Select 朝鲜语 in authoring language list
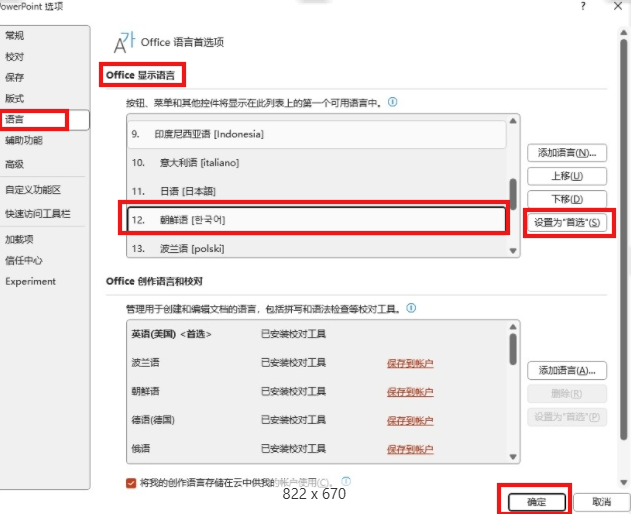This screenshot has height=514, width=631. pos(317,391)
